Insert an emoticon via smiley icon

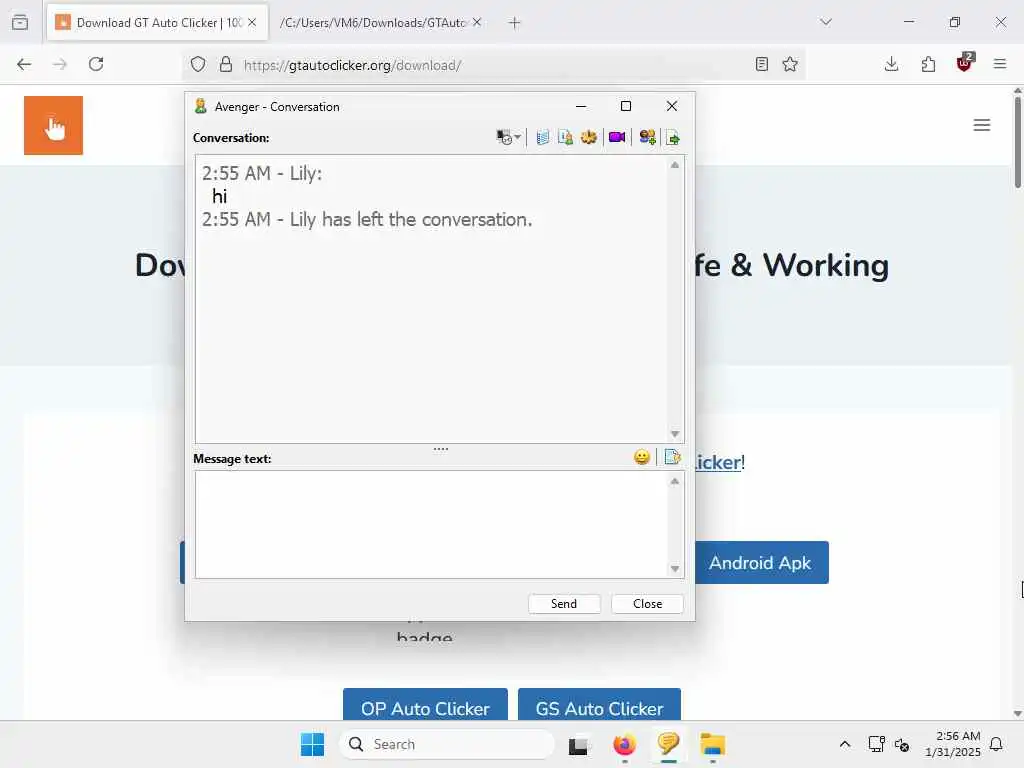click(x=642, y=456)
